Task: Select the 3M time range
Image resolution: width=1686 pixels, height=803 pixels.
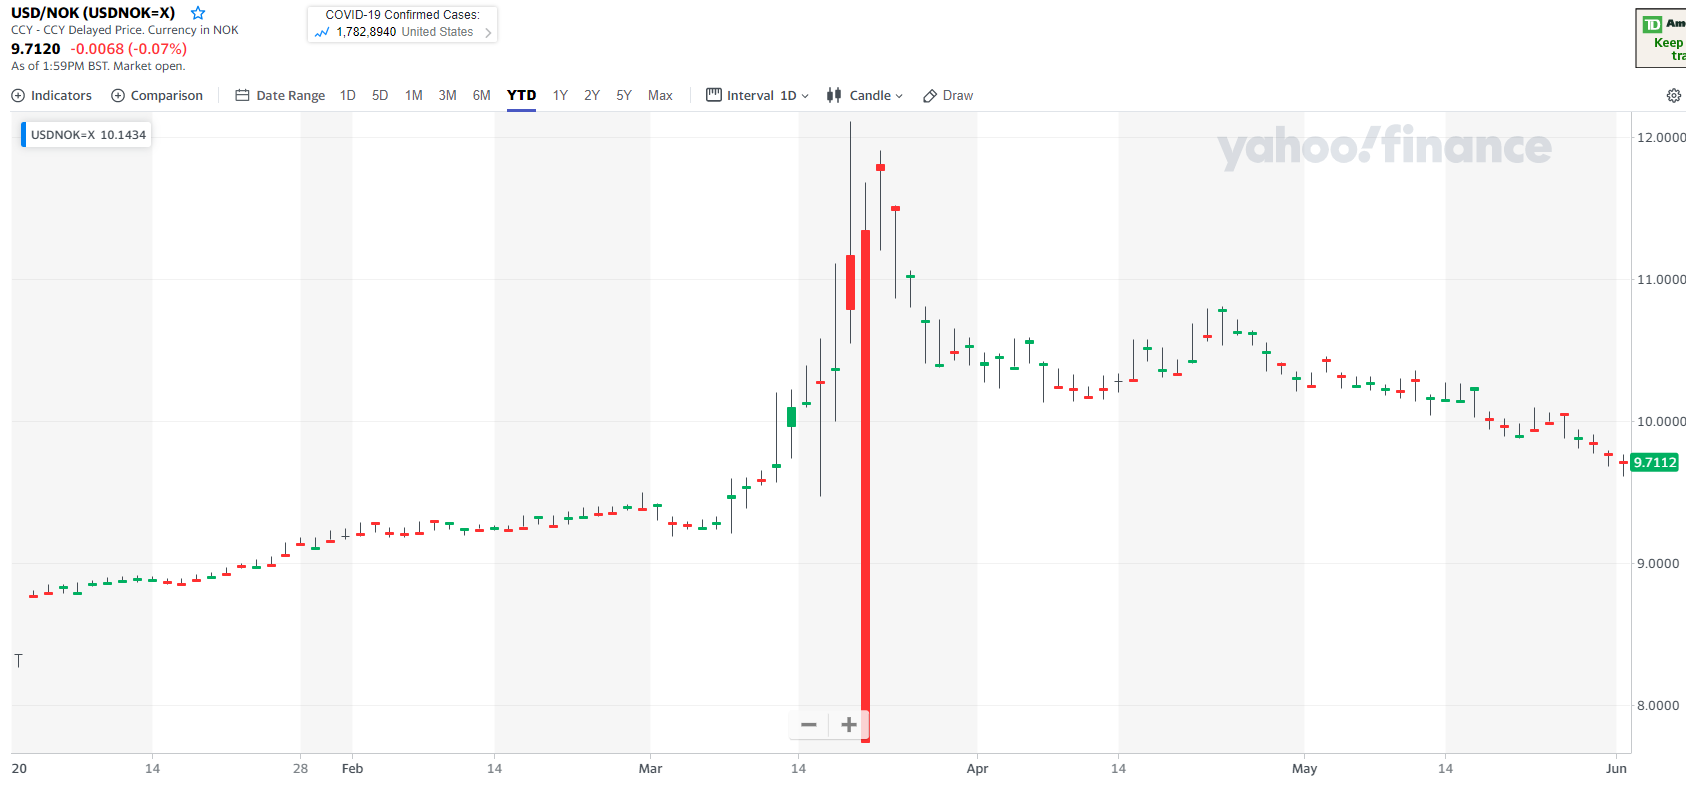Action: pos(447,96)
